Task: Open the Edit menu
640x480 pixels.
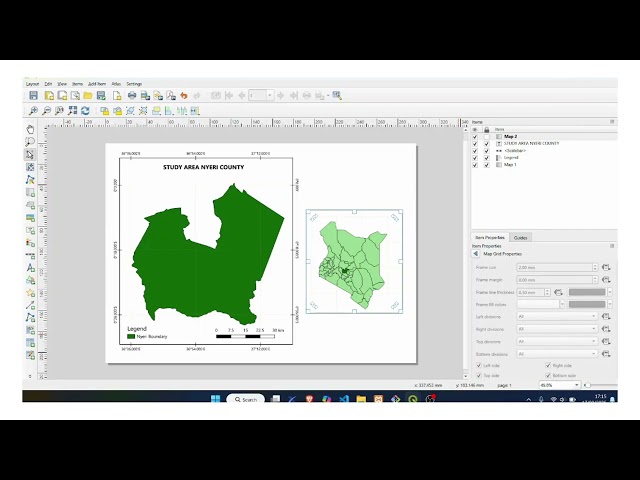Action: 48,84
